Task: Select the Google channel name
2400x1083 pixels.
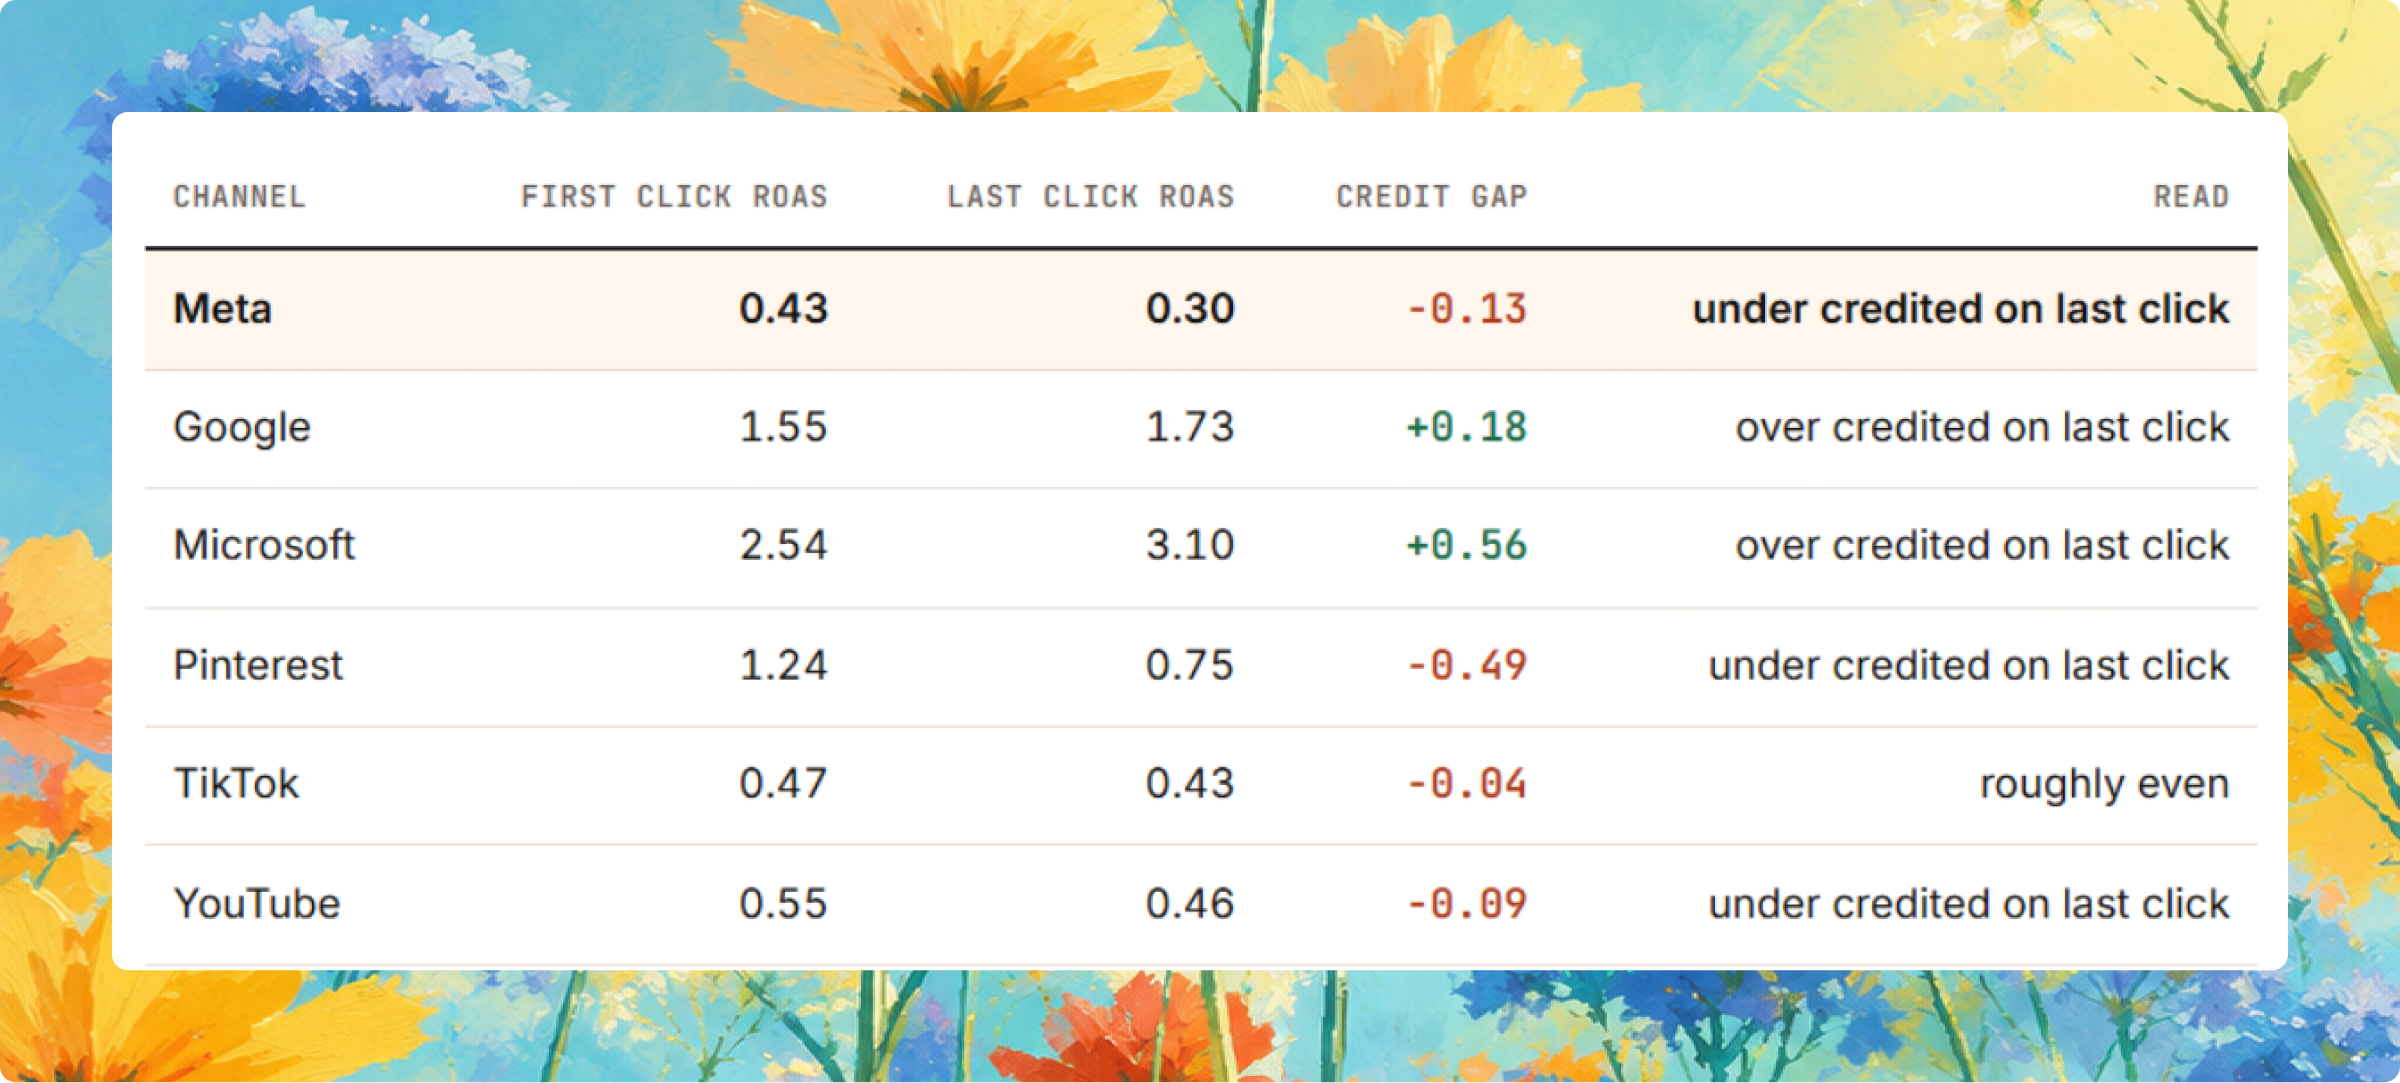Action: pyautogui.click(x=242, y=428)
